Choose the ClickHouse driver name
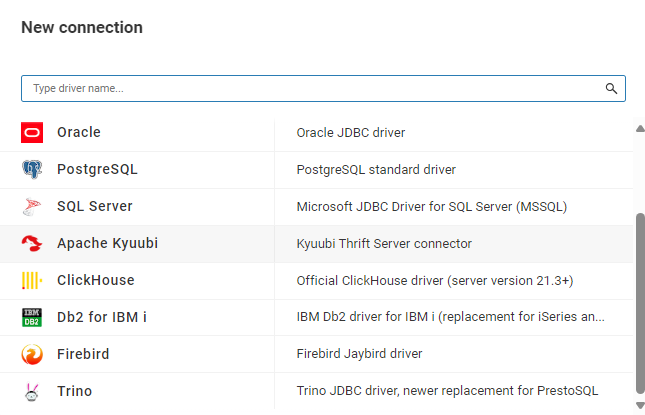Image resolution: width=645 pixels, height=415 pixels. [96, 280]
